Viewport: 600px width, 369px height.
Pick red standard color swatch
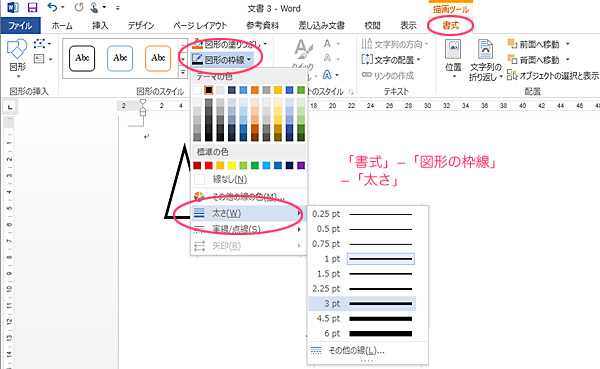[x=209, y=165]
